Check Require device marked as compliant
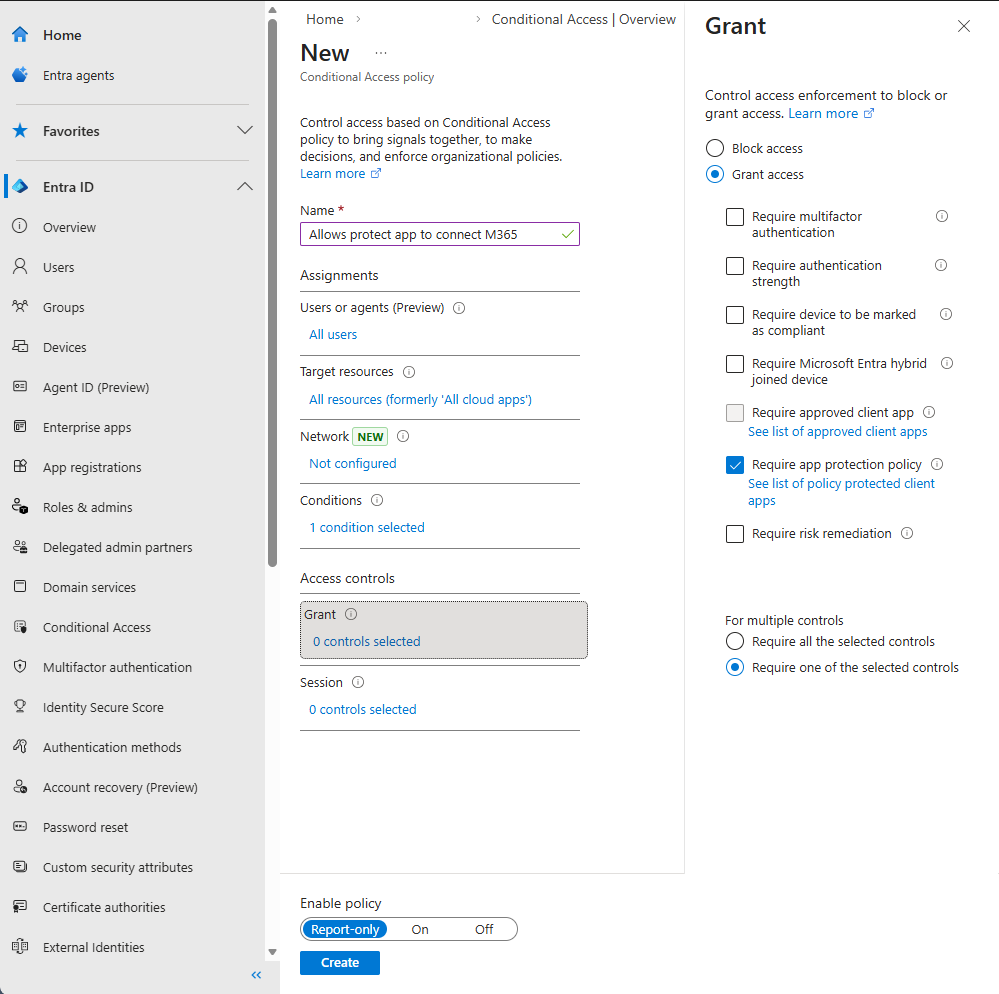The image size is (999, 994). [735, 315]
